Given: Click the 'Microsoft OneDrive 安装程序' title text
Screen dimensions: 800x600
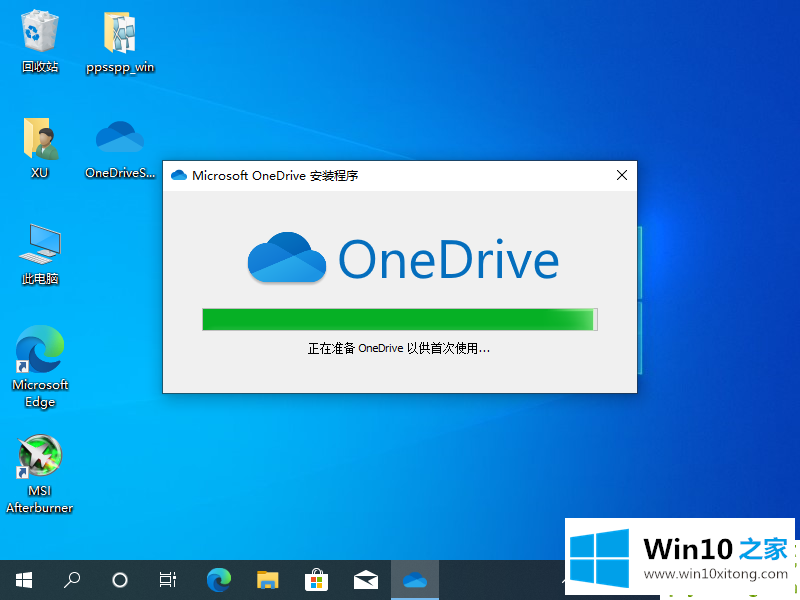Looking at the screenshot, I should coord(275,176).
